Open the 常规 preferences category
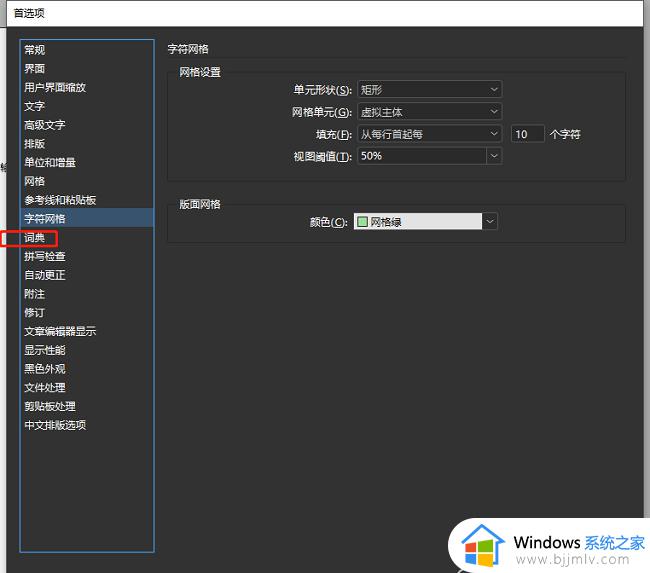The image size is (650, 573). click(x=87, y=50)
